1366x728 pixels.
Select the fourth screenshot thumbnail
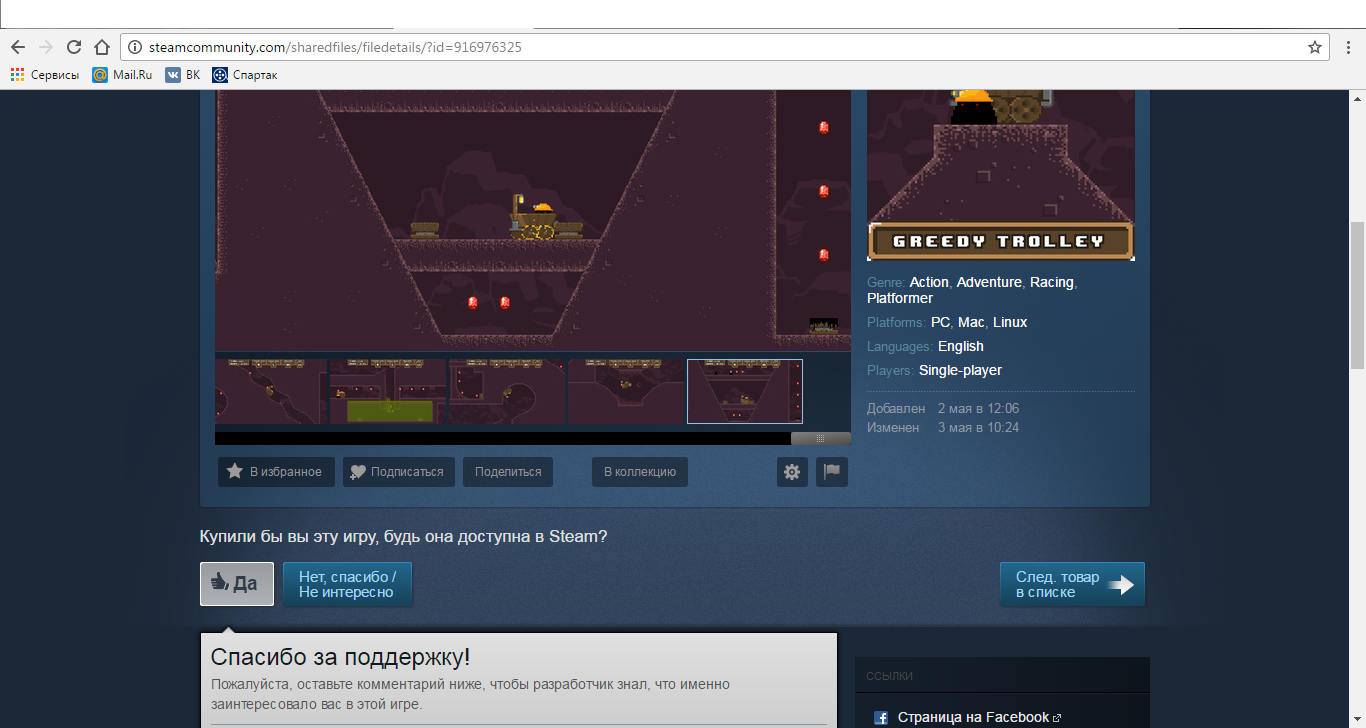pyautogui.click(x=626, y=392)
